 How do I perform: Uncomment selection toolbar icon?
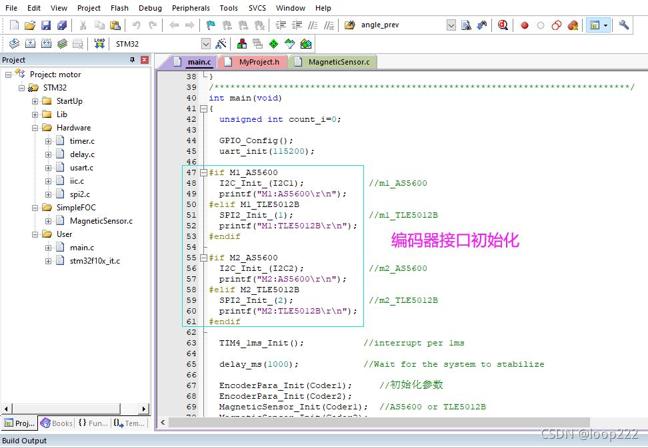click(329, 25)
